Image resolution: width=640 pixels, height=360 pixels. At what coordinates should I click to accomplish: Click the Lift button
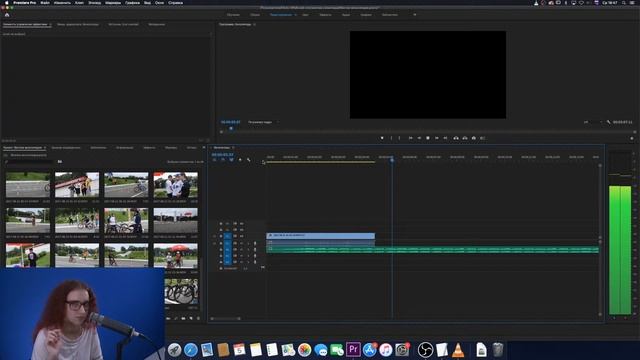(x=456, y=138)
